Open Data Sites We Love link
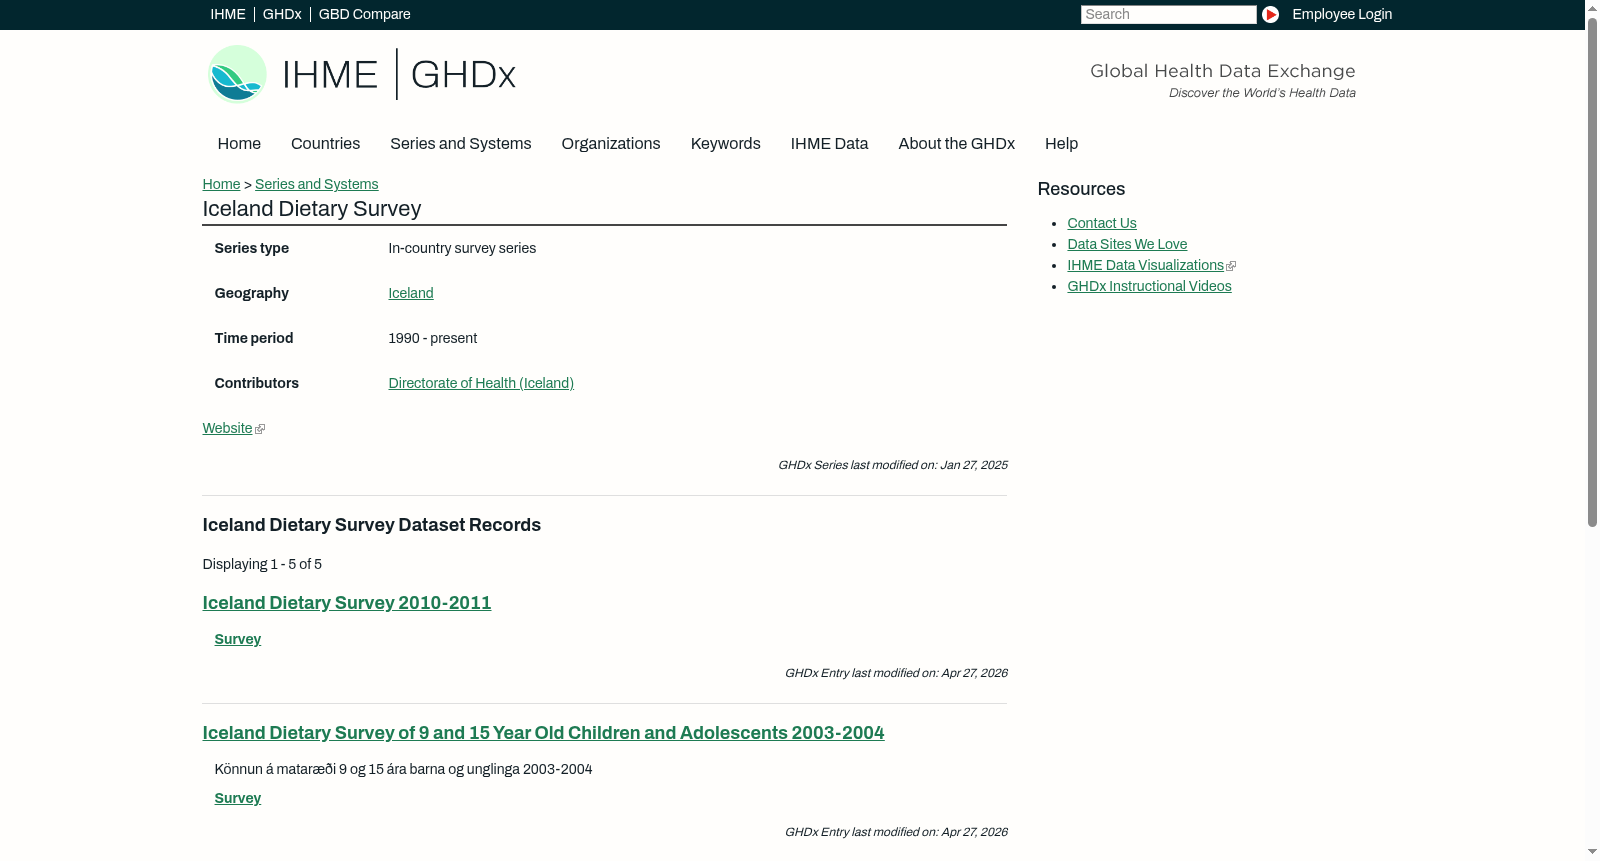This screenshot has height=861, width=1600. (1127, 244)
